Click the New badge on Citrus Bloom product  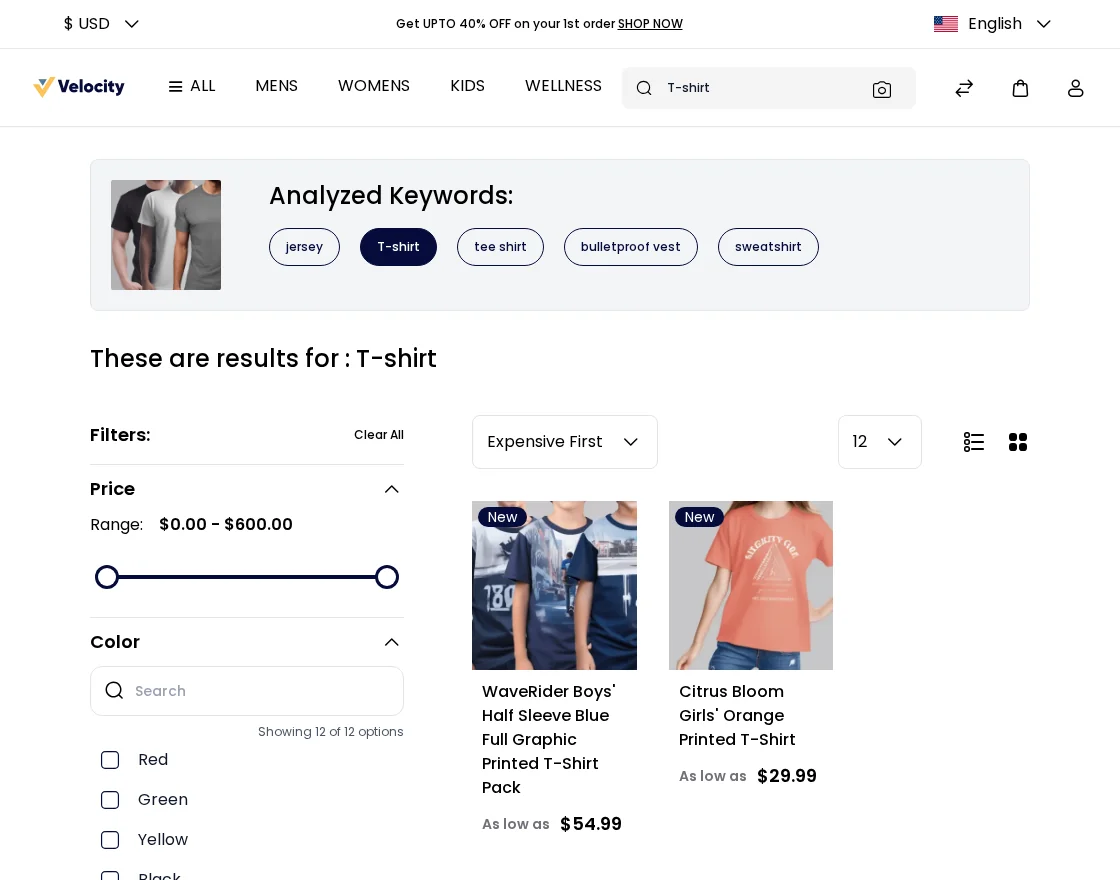point(699,517)
